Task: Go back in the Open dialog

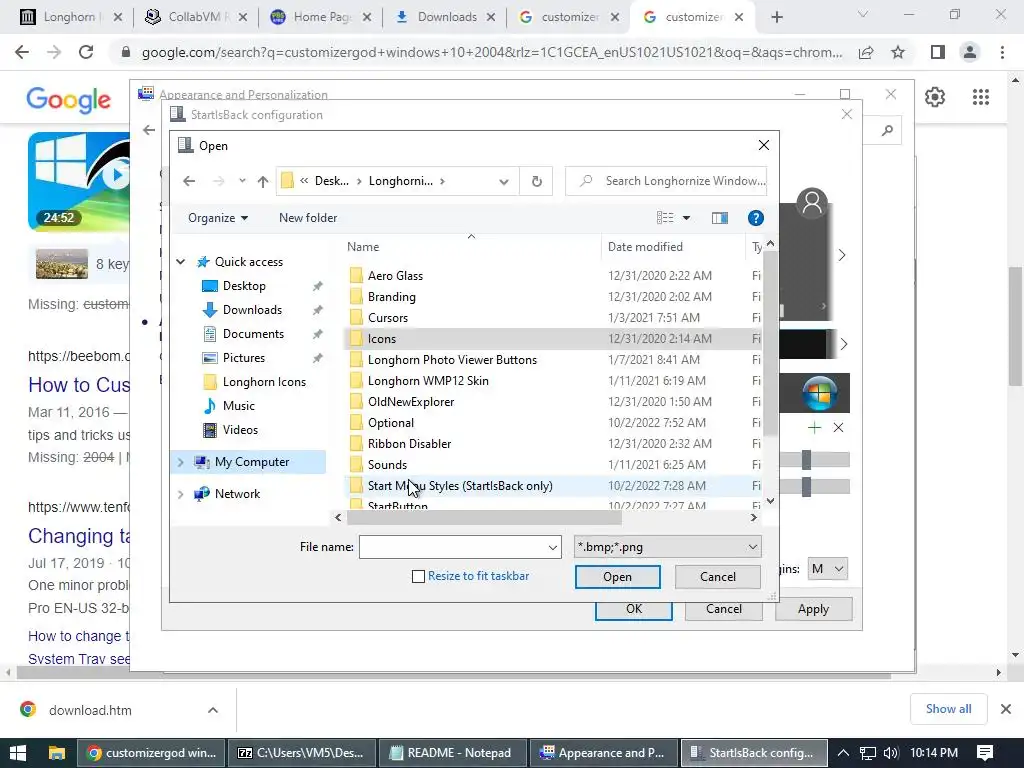Action: [189, 181]
